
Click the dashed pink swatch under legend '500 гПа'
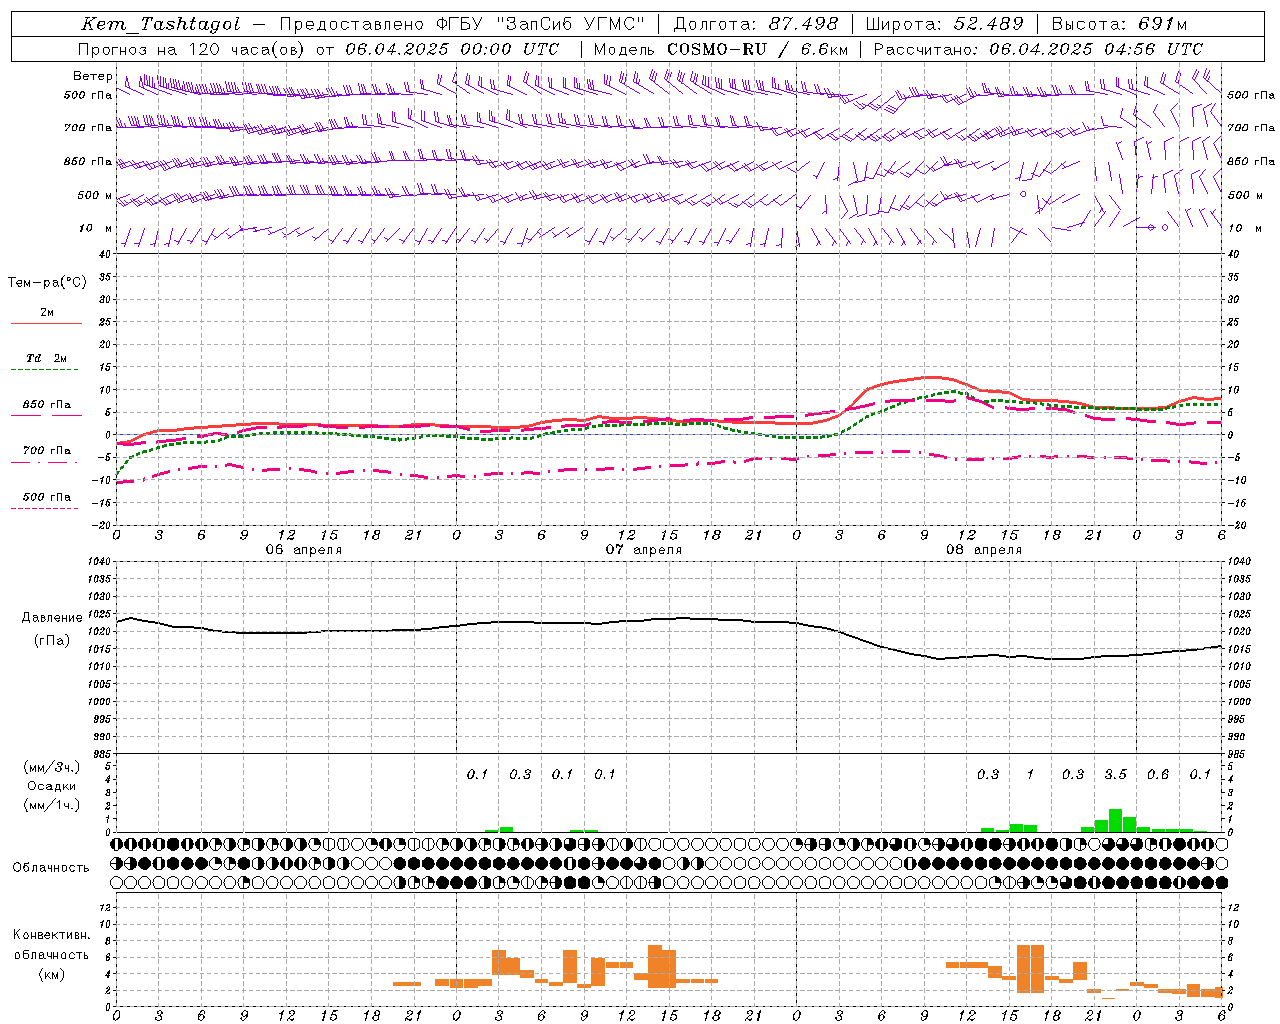(44, 509)
